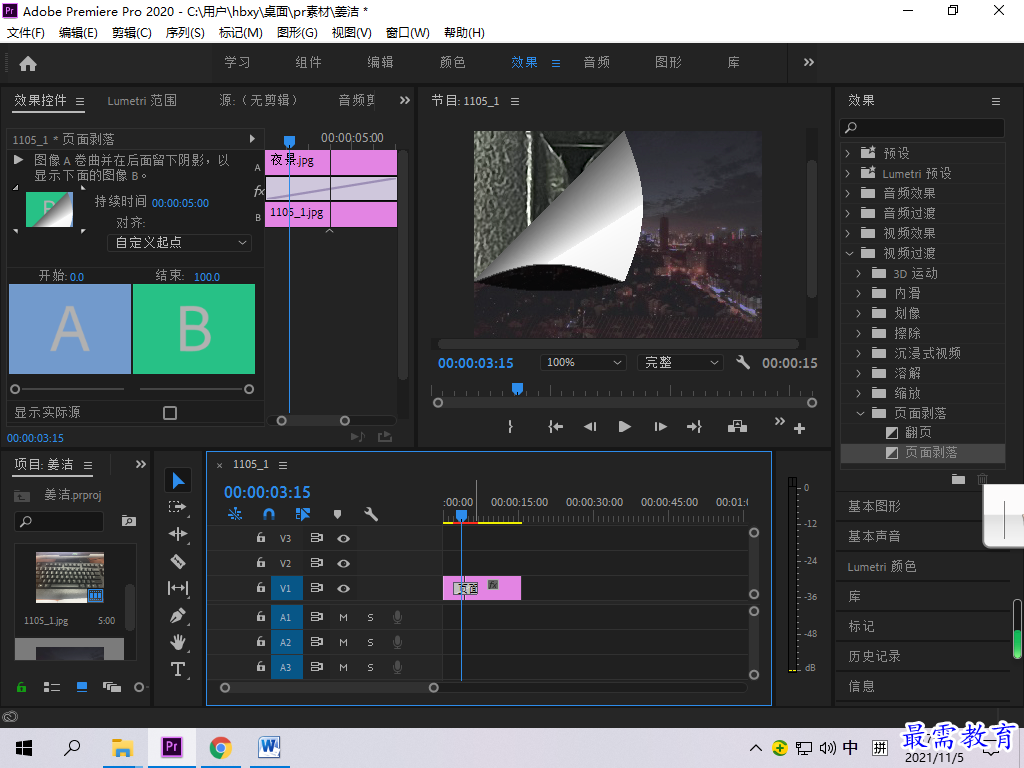Screen dimensions: 1024x768
Task: Select the Pen tool
Action: 178,615
